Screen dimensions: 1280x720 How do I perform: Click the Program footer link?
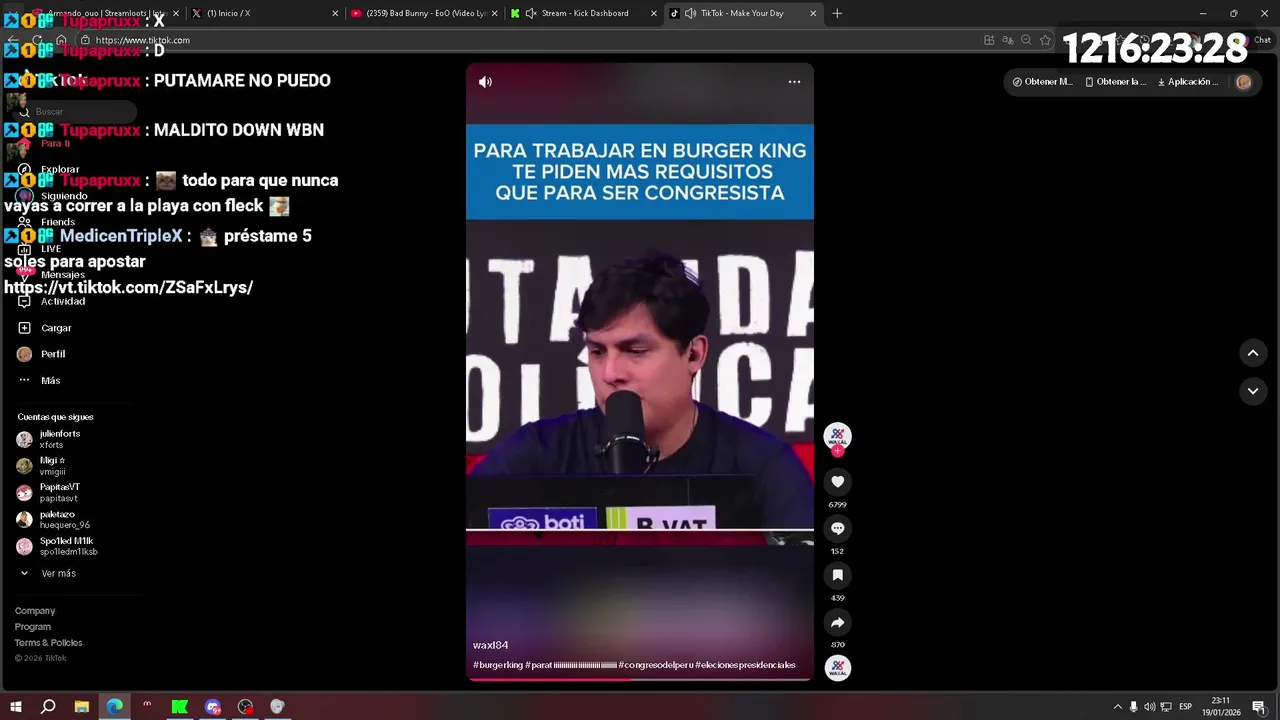(x=33, y=627)
